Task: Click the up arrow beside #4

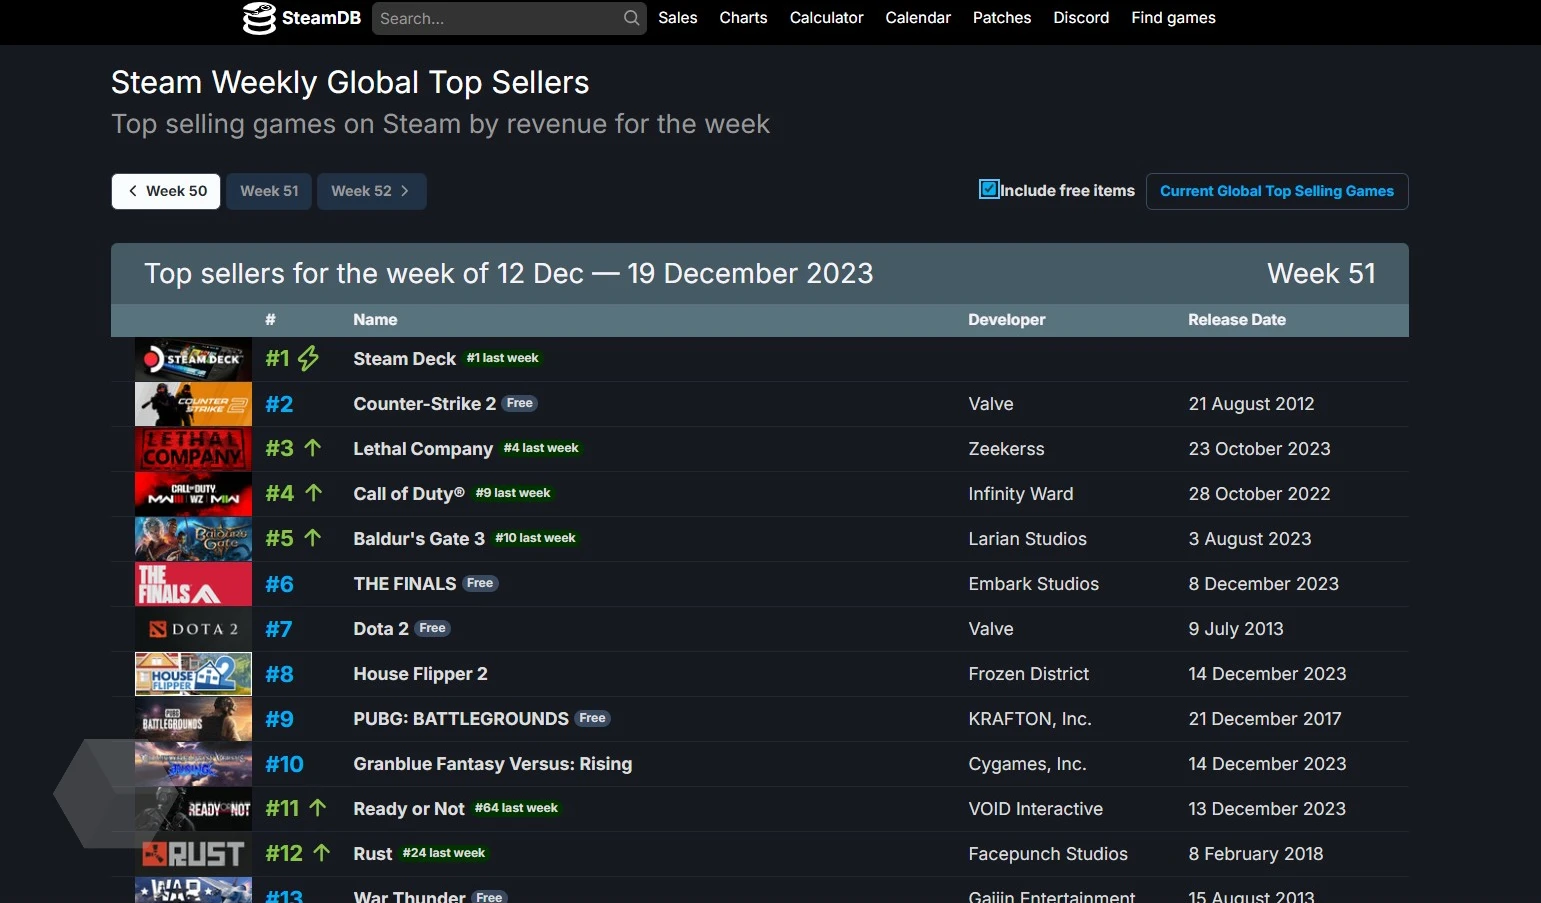Action: (x=314, y=493)
